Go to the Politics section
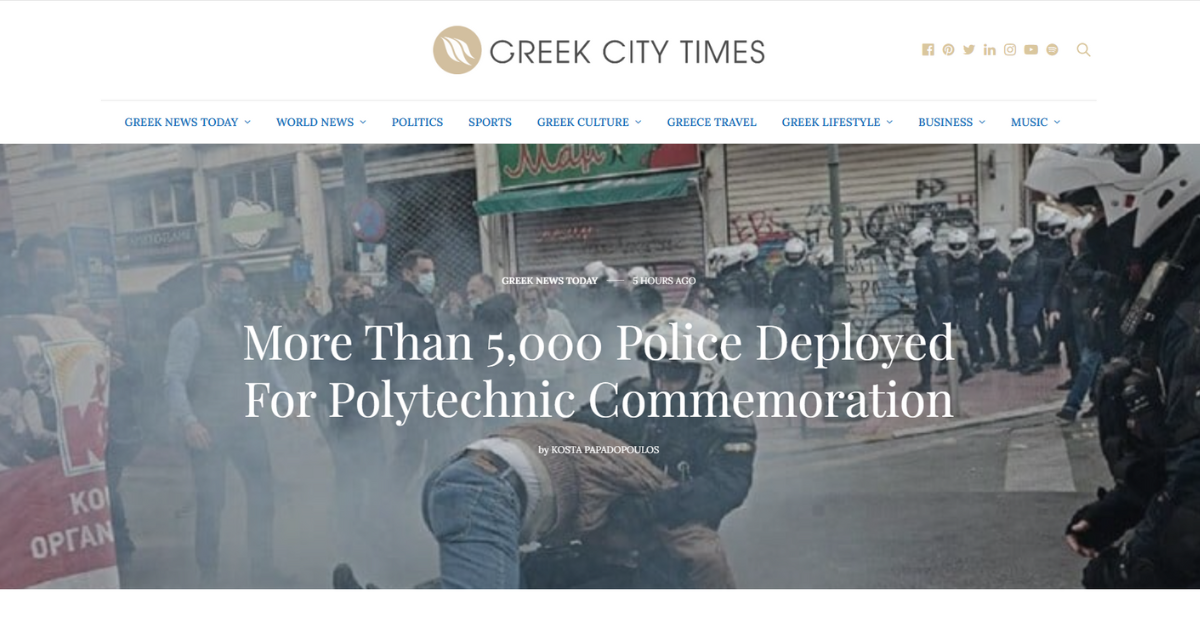The image size is (1200, 628). pyautogui.click(x=417, y=122)
